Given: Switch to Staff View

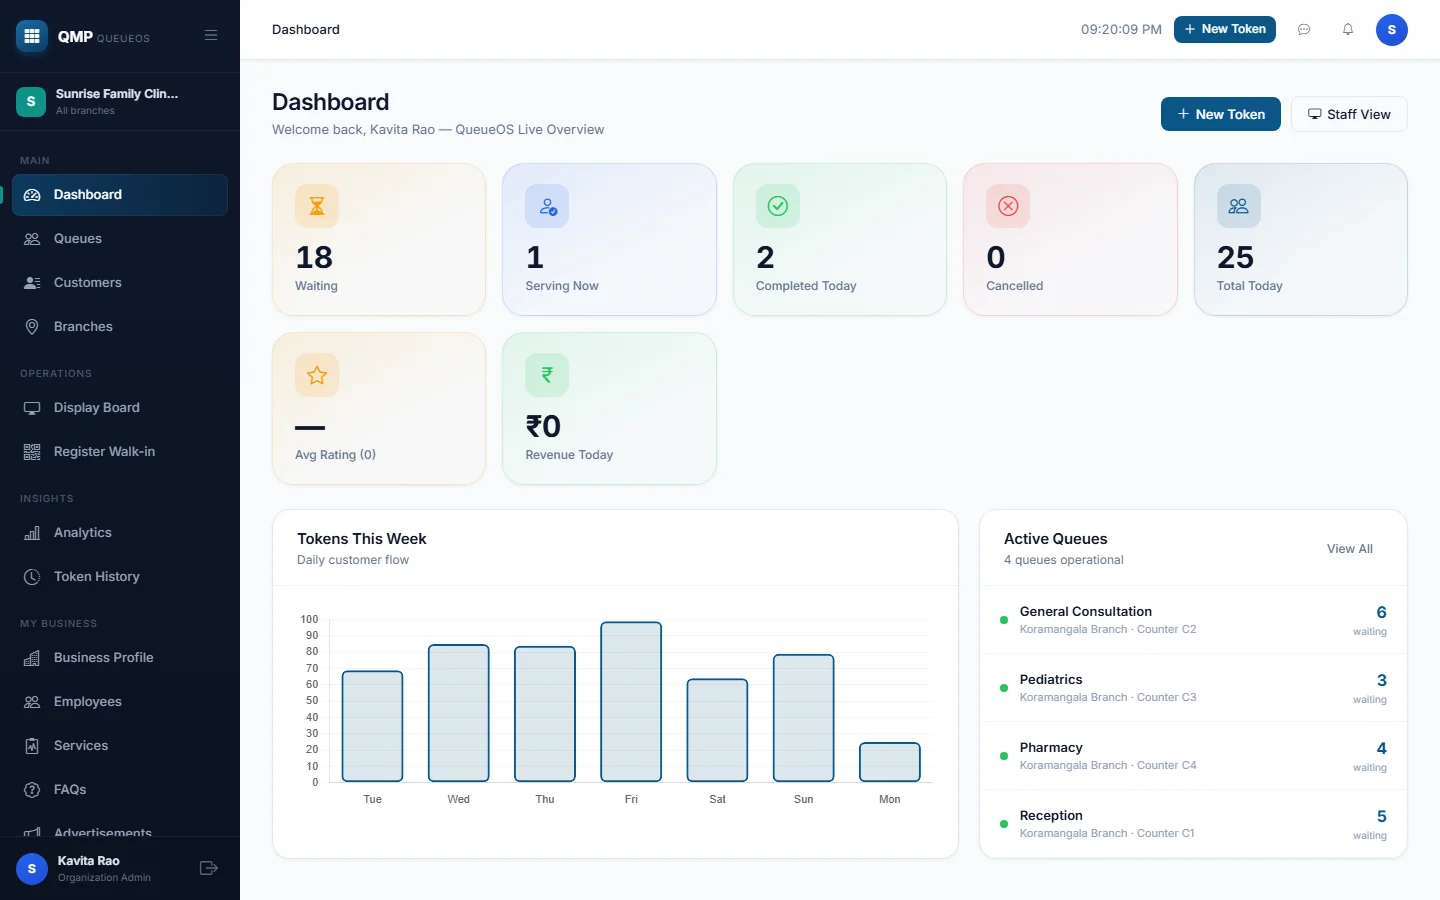Looking at the screenshot, I should [x=1349, y=114].
